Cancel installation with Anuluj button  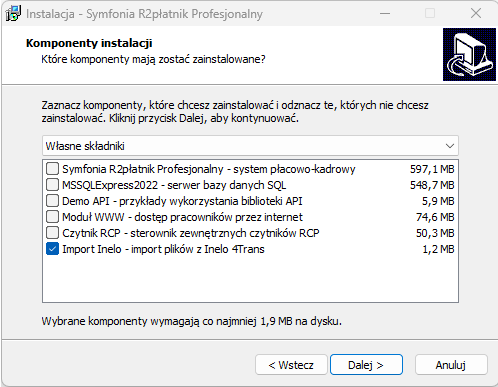pyautogui.click(x=451, y=365)
